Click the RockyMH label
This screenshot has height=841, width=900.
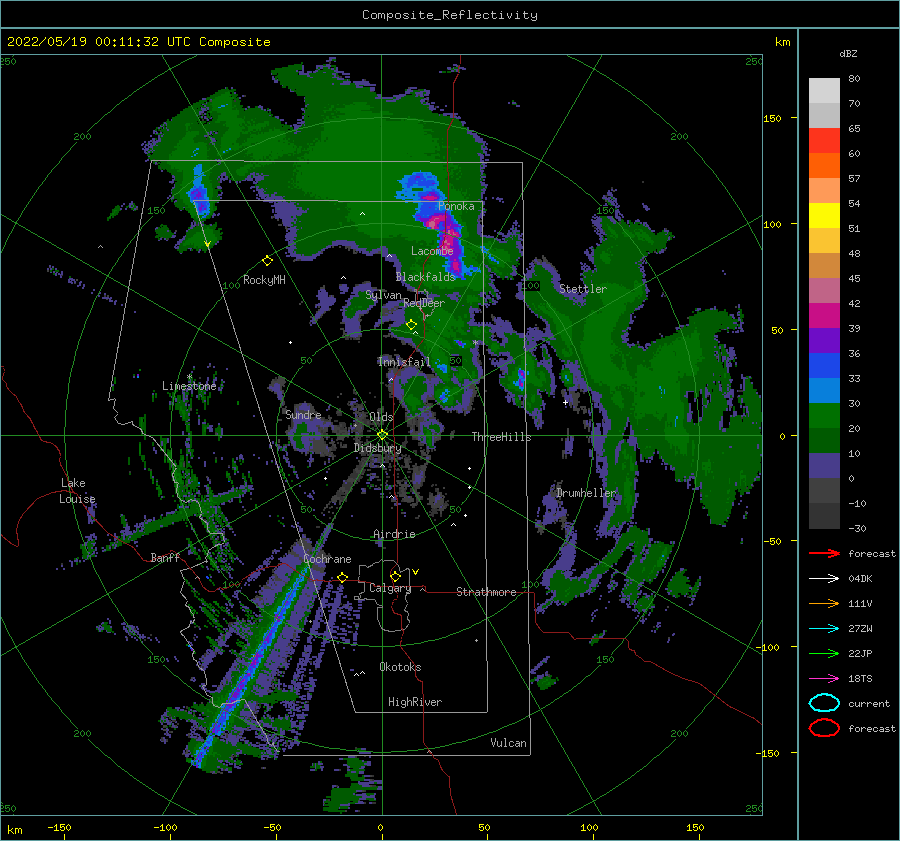coord(264,280)
